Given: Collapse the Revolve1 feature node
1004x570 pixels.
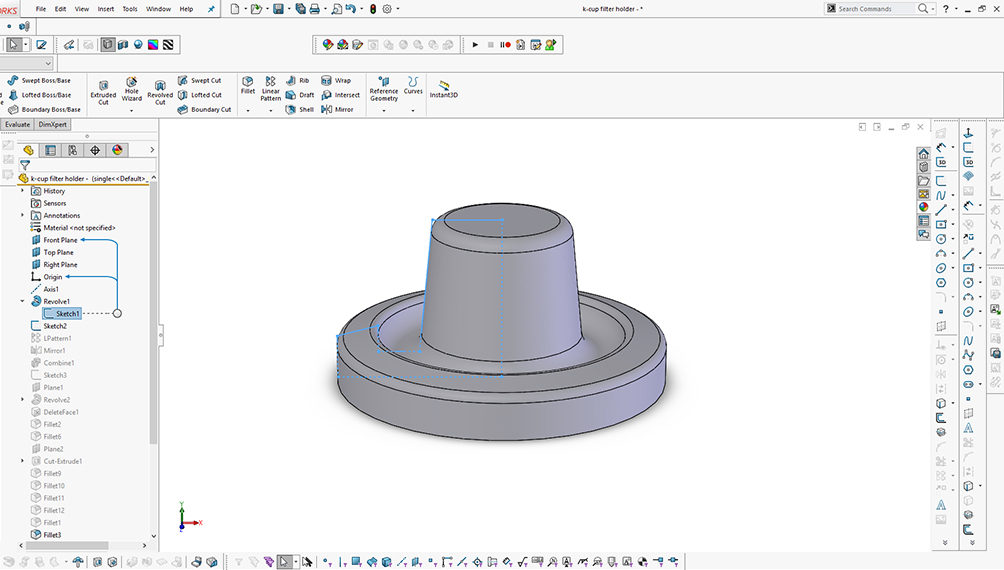Looking at the screenshot, I should (x=23, y=301).
